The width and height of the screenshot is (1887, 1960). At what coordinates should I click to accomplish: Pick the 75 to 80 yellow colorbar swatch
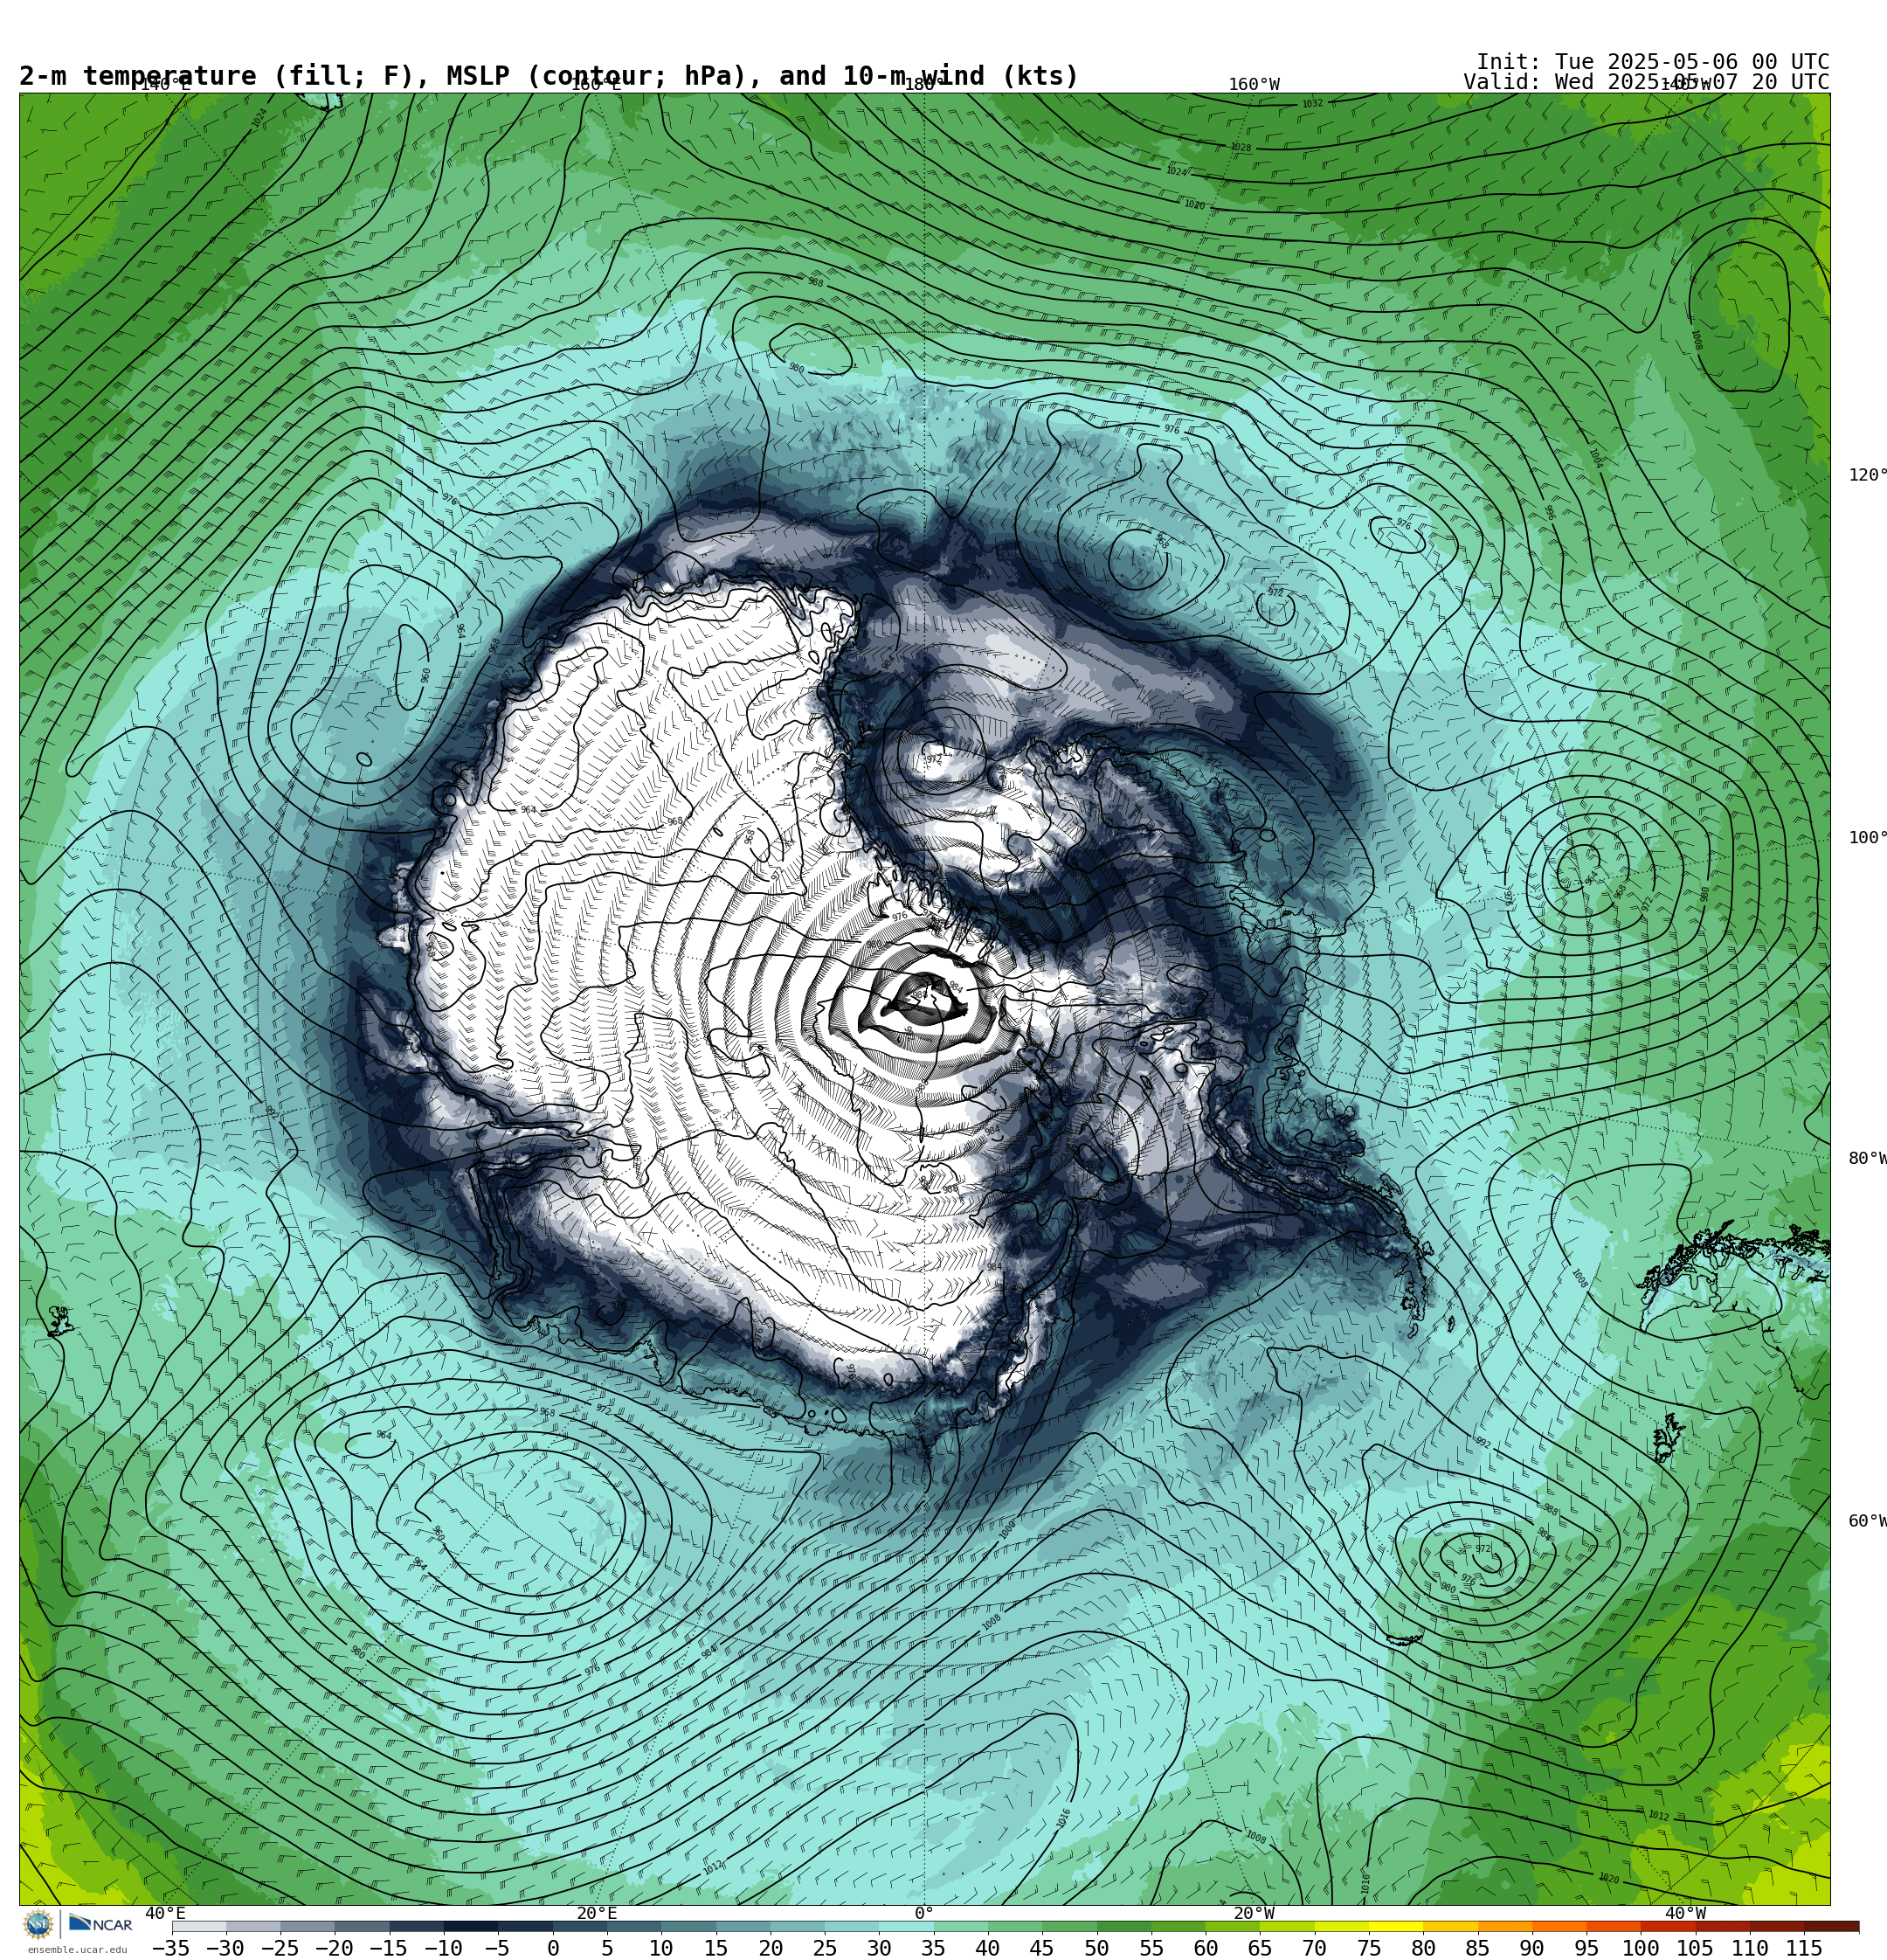tap(1396, 1926)
